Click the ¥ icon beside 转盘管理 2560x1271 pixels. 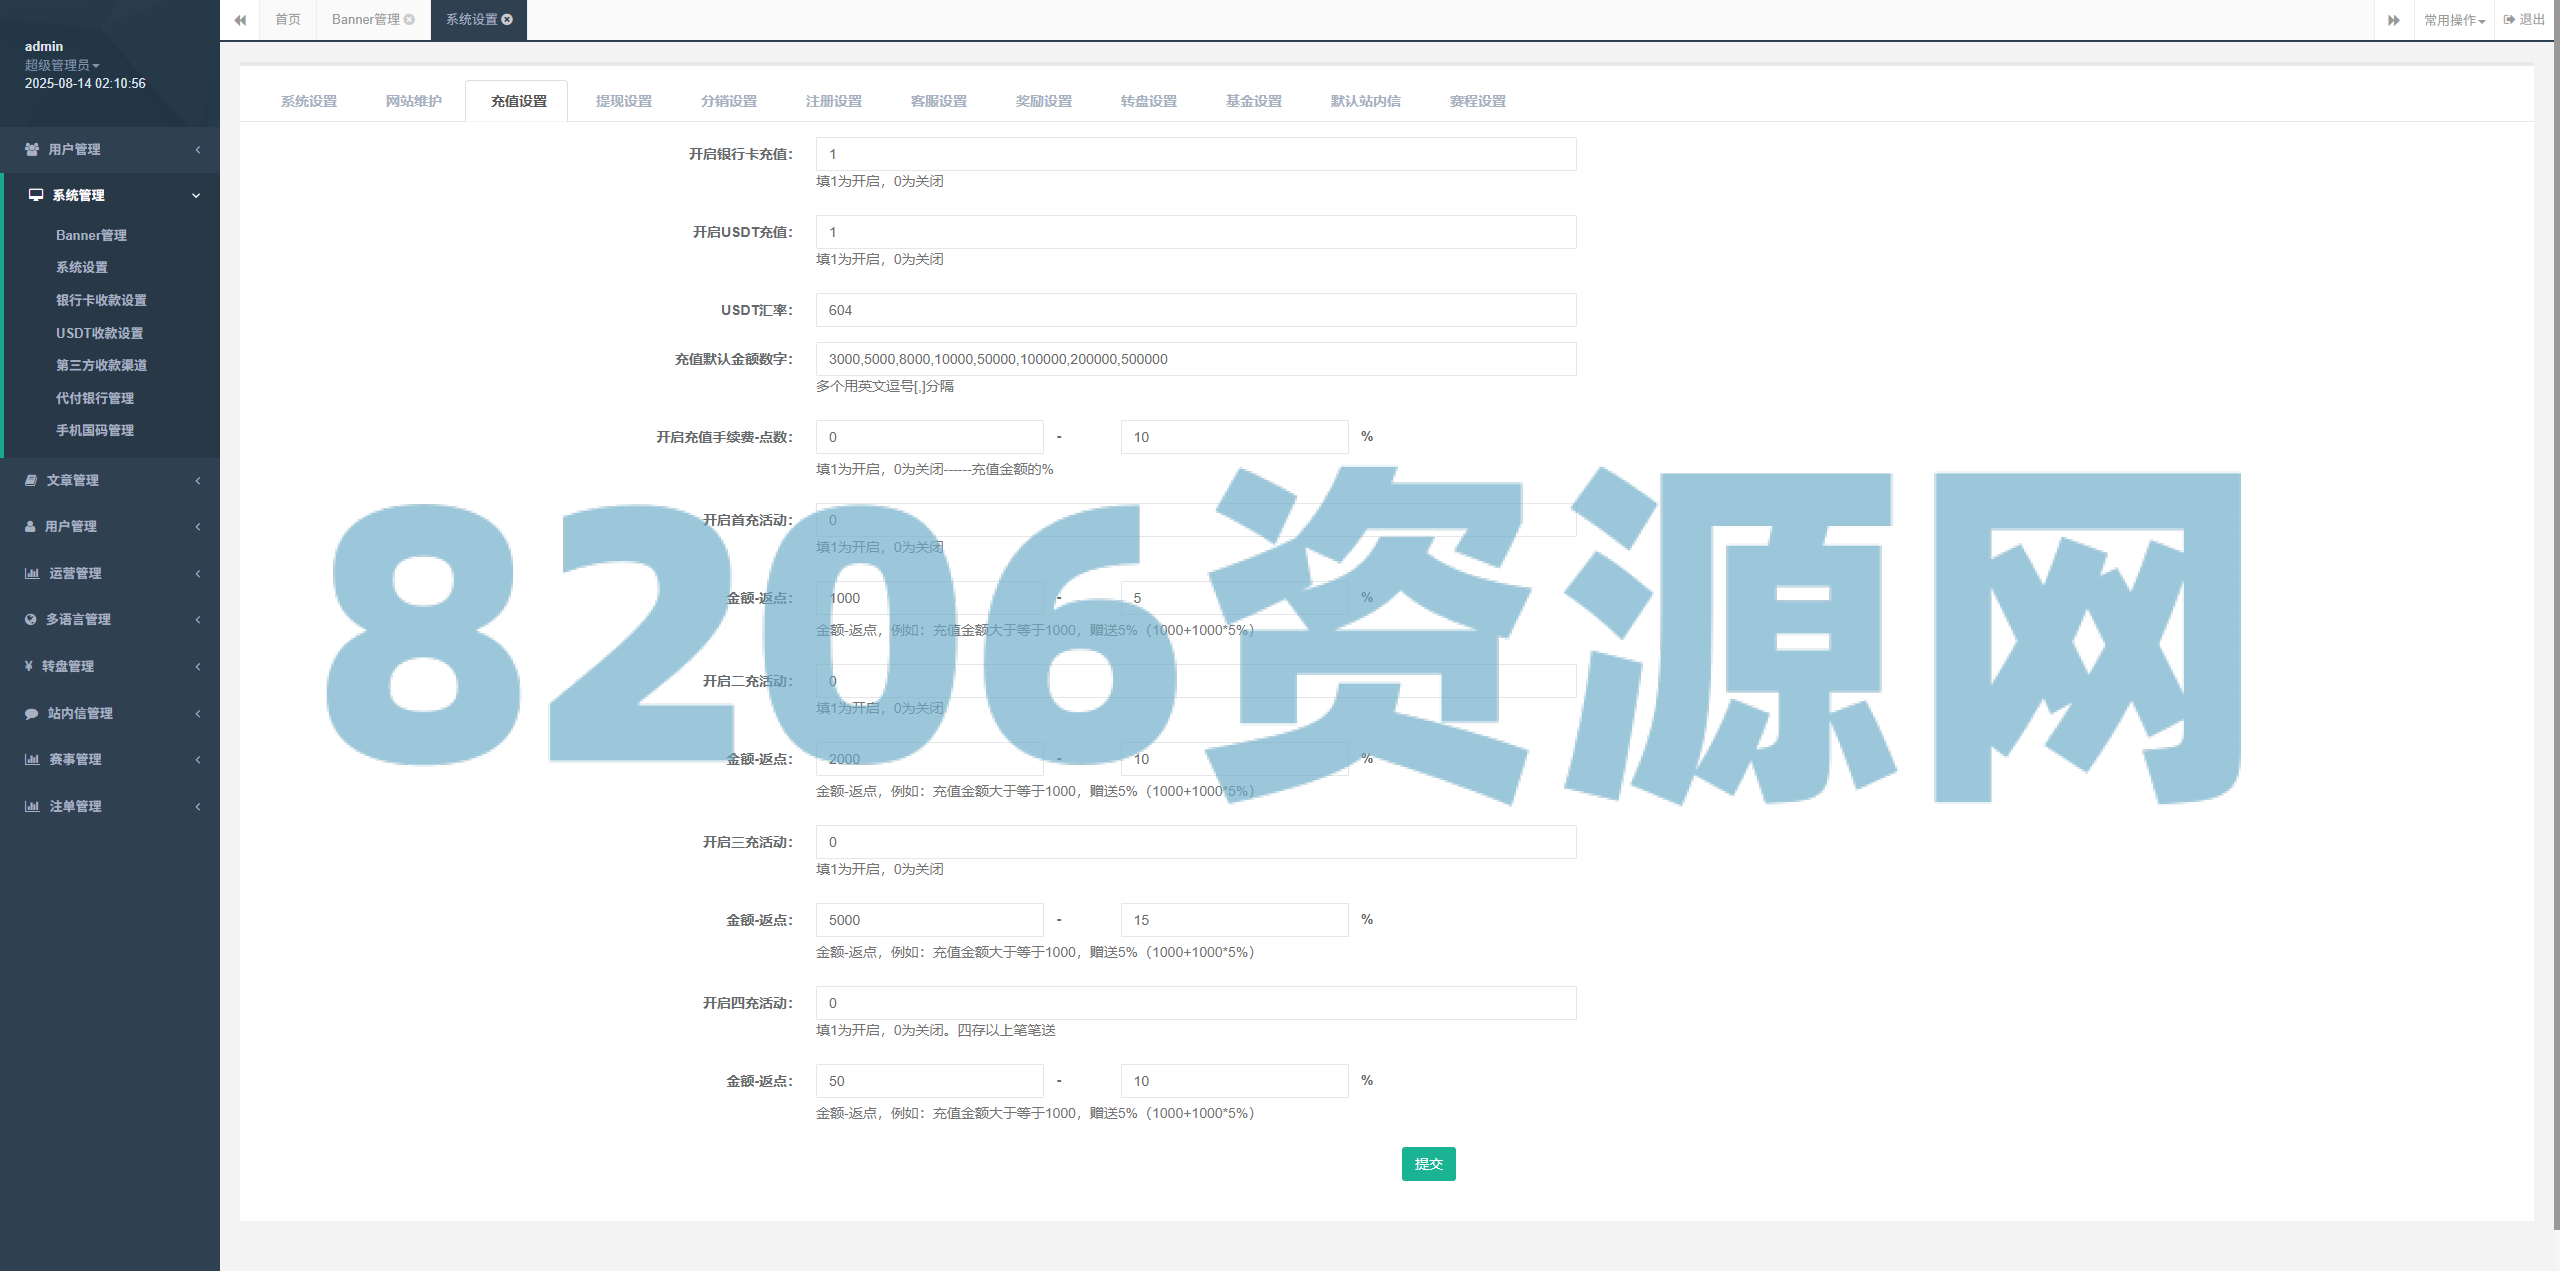click(x=29, y=666)
